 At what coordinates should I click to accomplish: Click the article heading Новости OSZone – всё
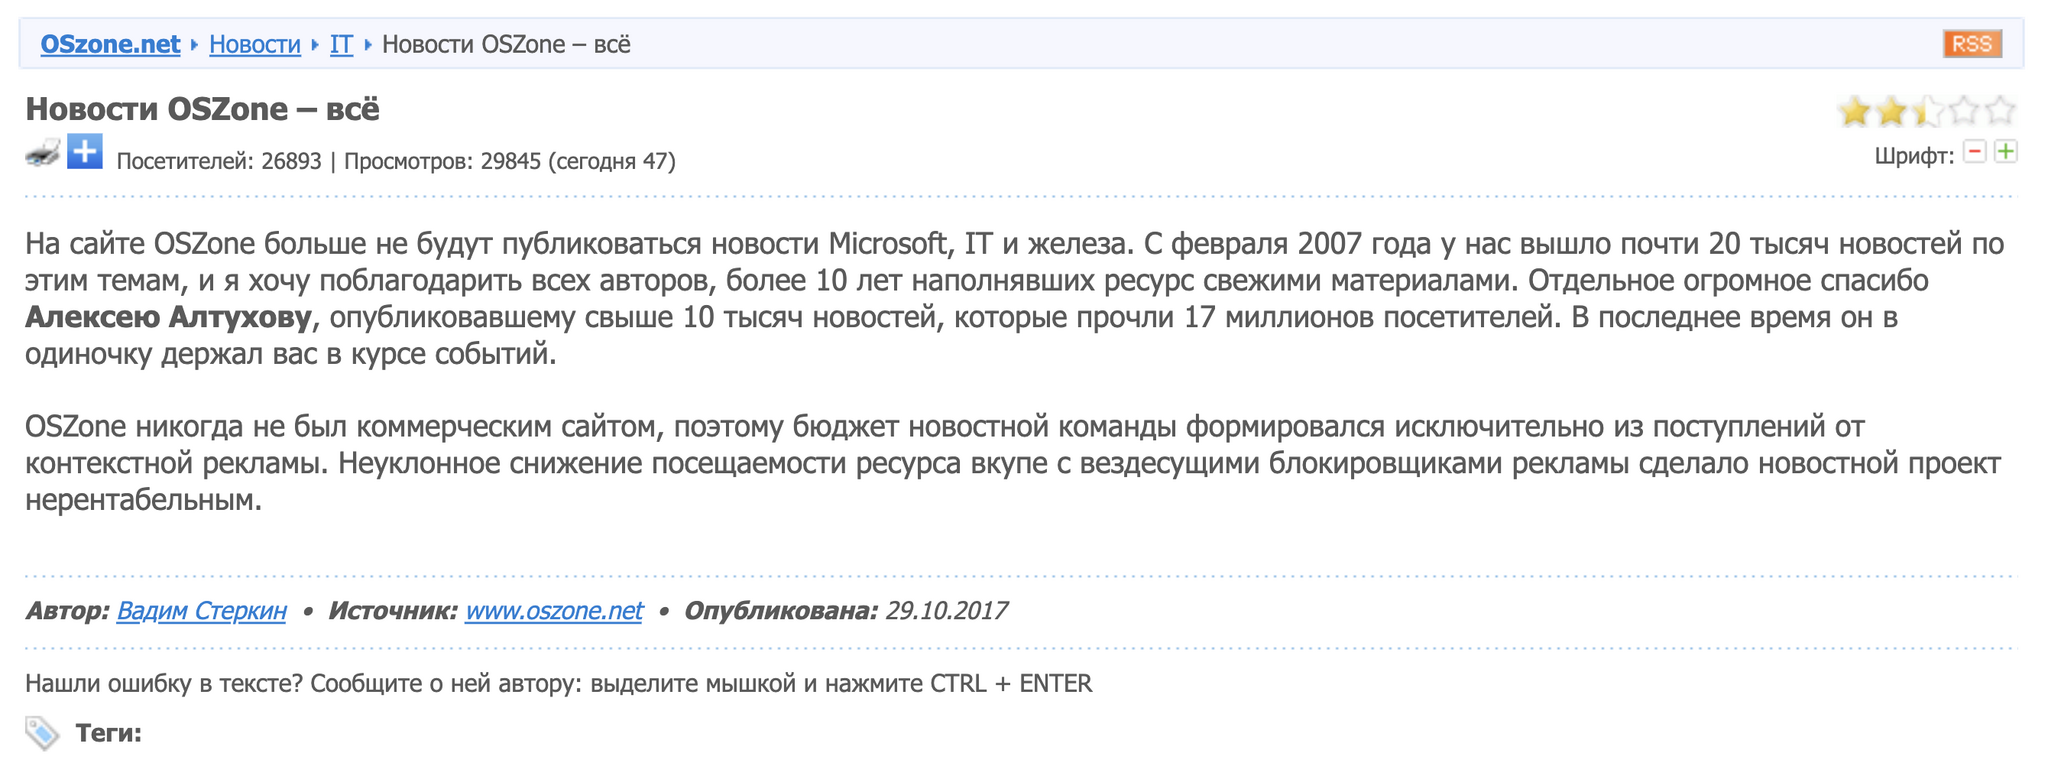tap(202, 108)
